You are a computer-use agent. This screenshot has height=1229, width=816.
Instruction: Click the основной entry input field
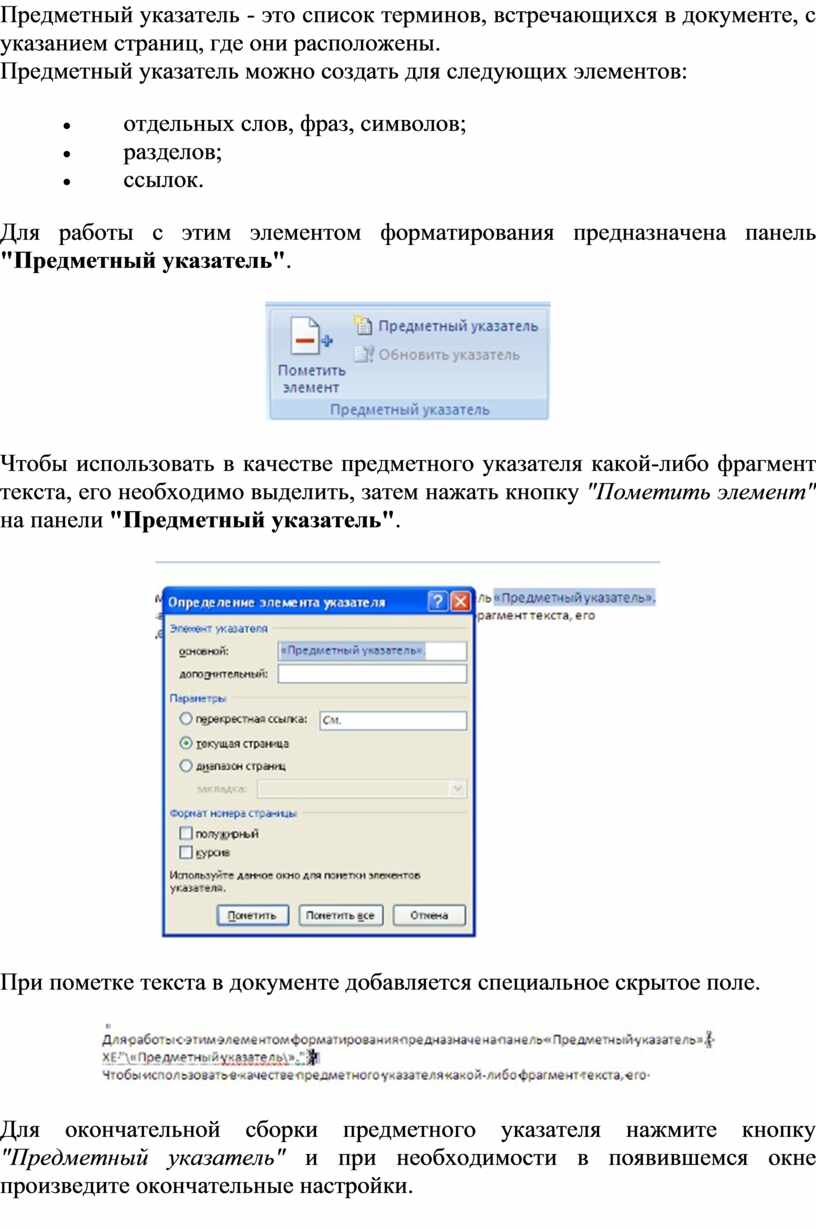tap(372, 651)
